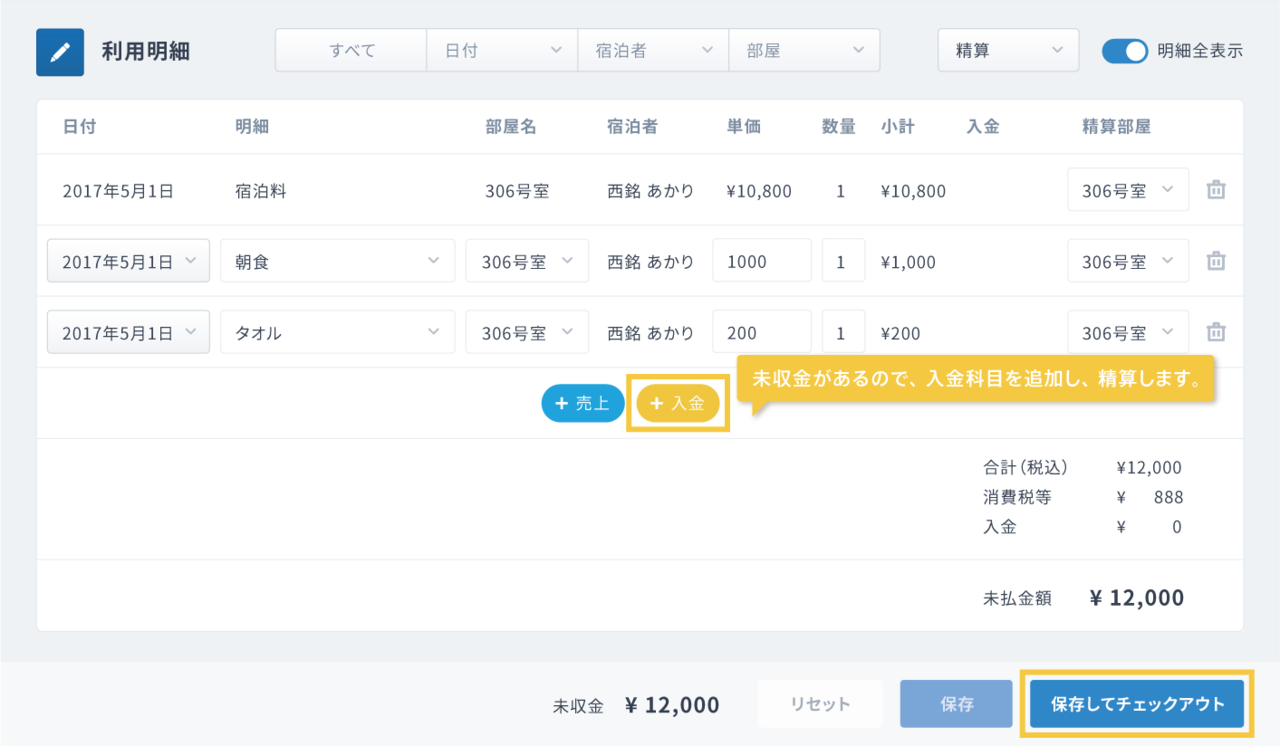Click the リセット button
The width and height of the screenshot is (1280, 746).
(820, 704)
